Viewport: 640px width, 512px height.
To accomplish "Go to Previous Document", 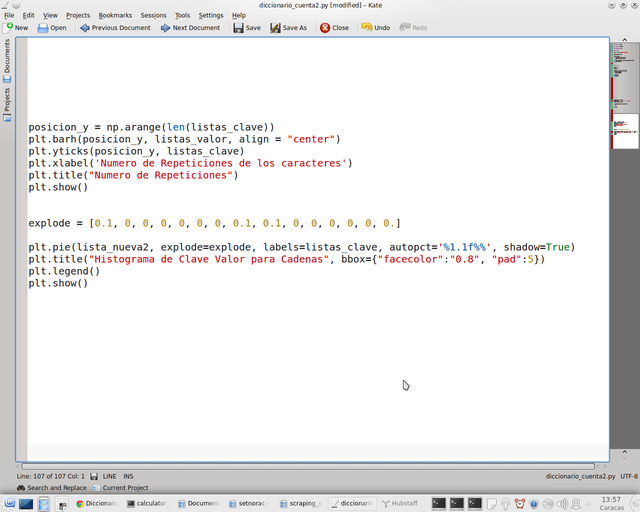I will [x=115, y=28].
